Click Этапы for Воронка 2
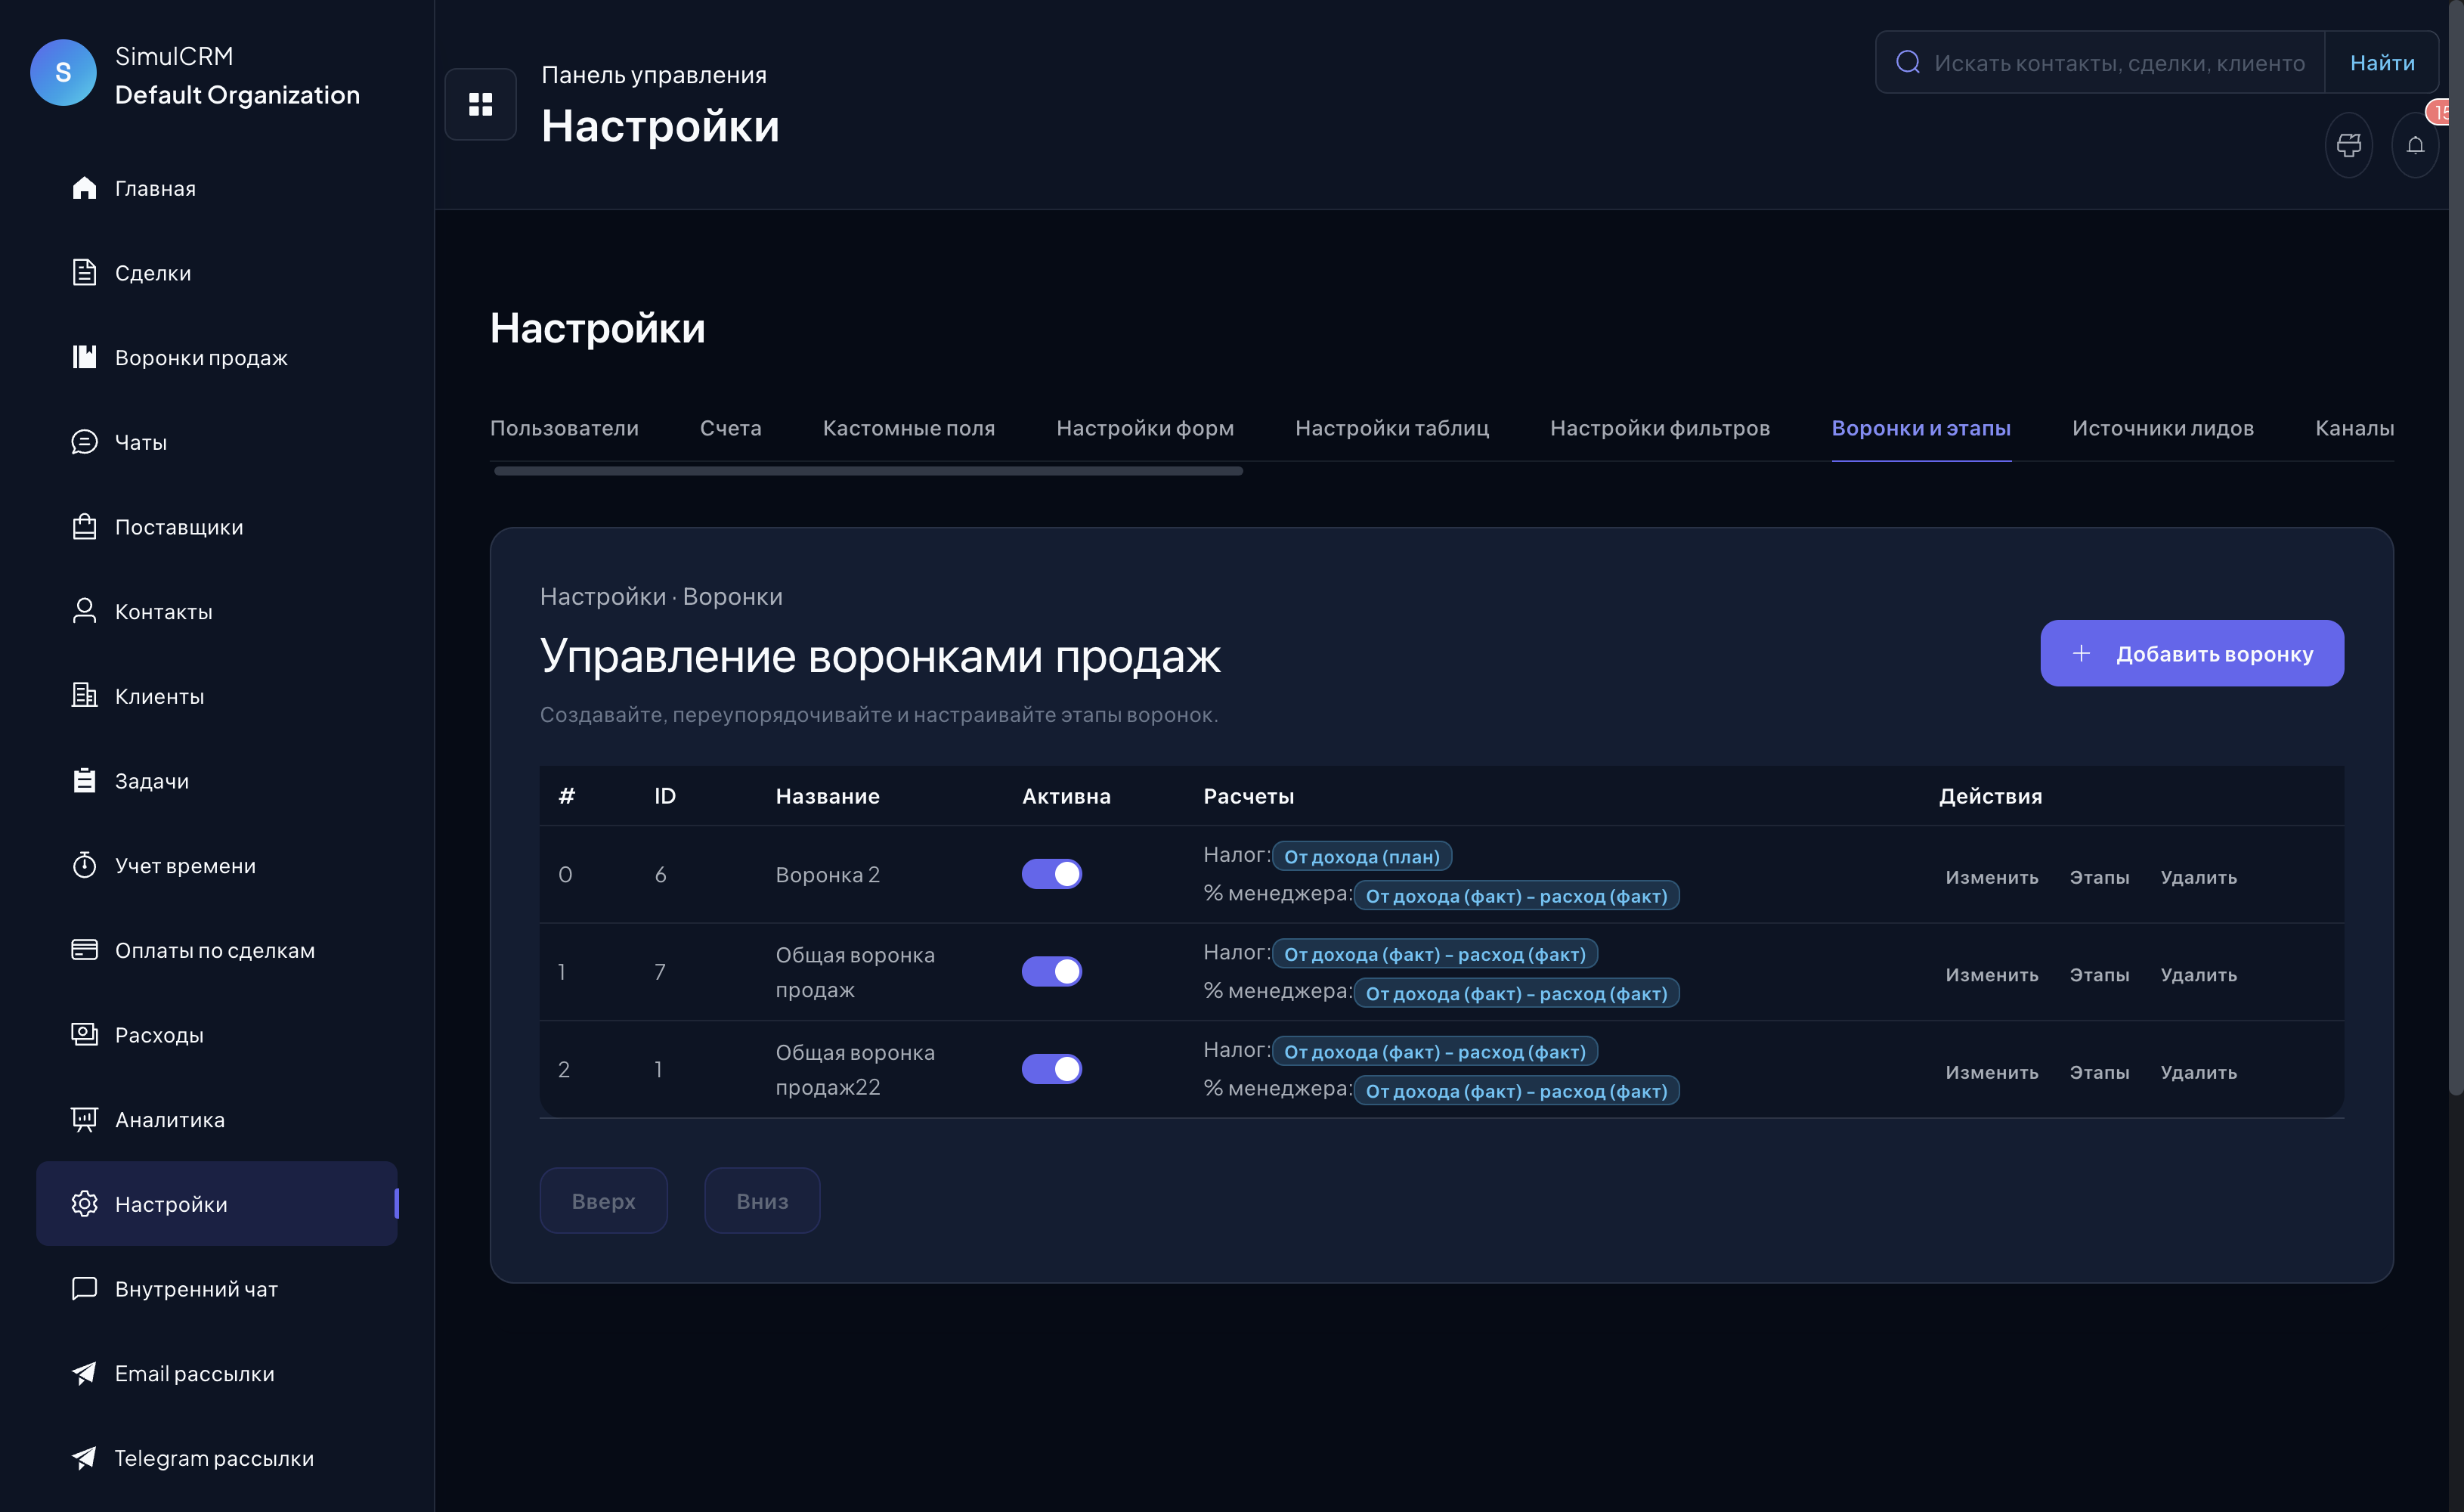The image size is (2464, 1512). [x=2100, y=877]
